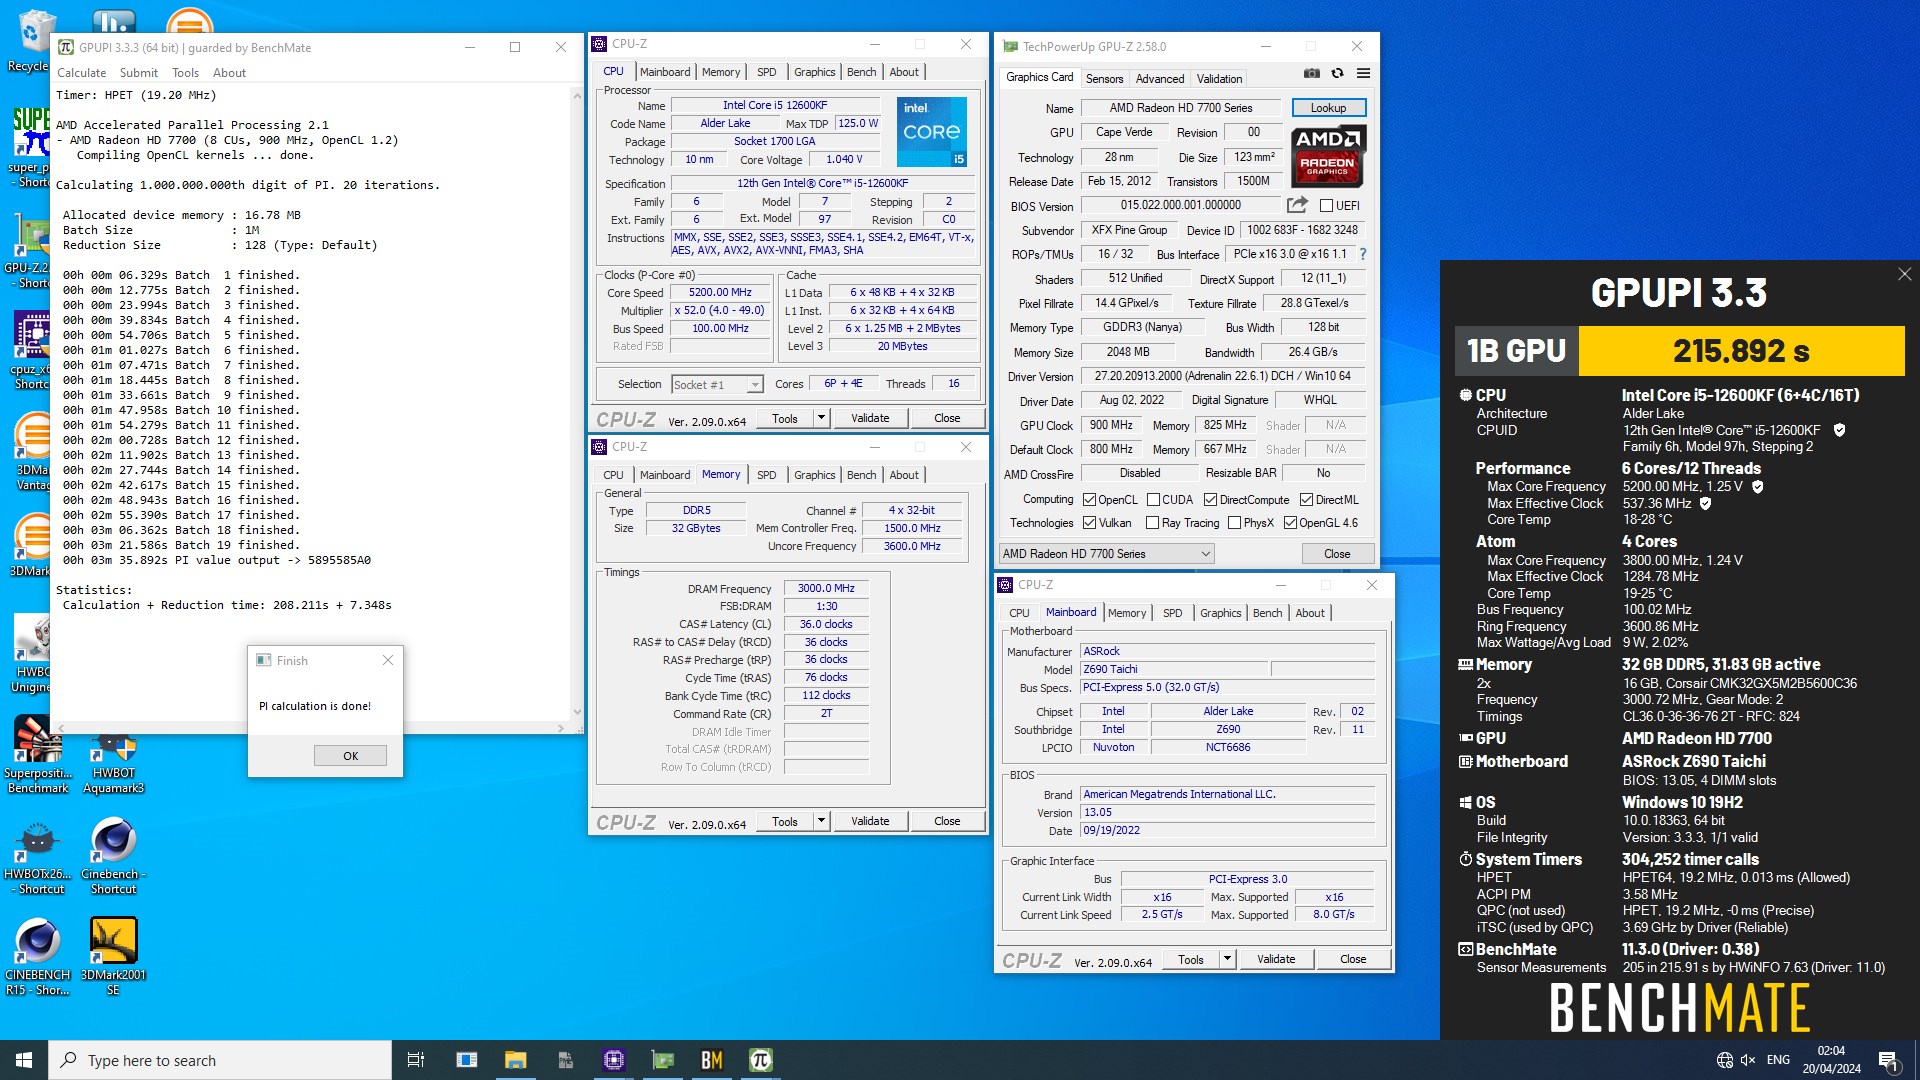This screenshot has width=1920, height=1080.
Task: Open the HWBOT Aquamark3 desktop shortcut
Action: [113, 762]
